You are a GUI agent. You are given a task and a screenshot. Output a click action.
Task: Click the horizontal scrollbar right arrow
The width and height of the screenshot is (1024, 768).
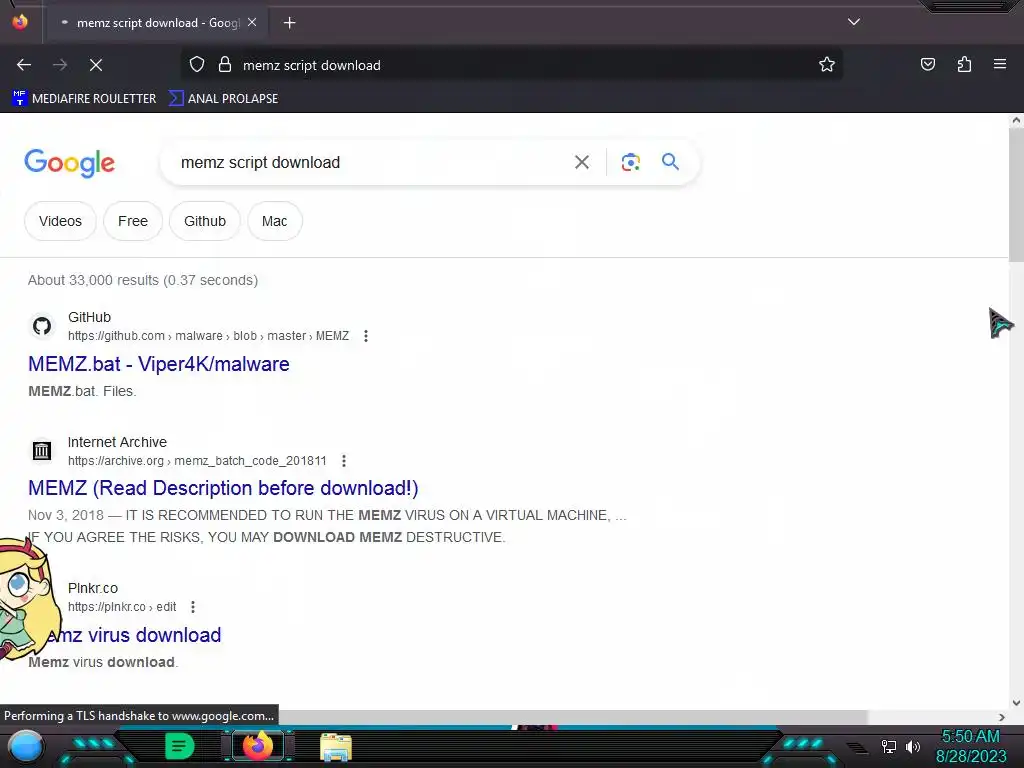pos(1002,717)
